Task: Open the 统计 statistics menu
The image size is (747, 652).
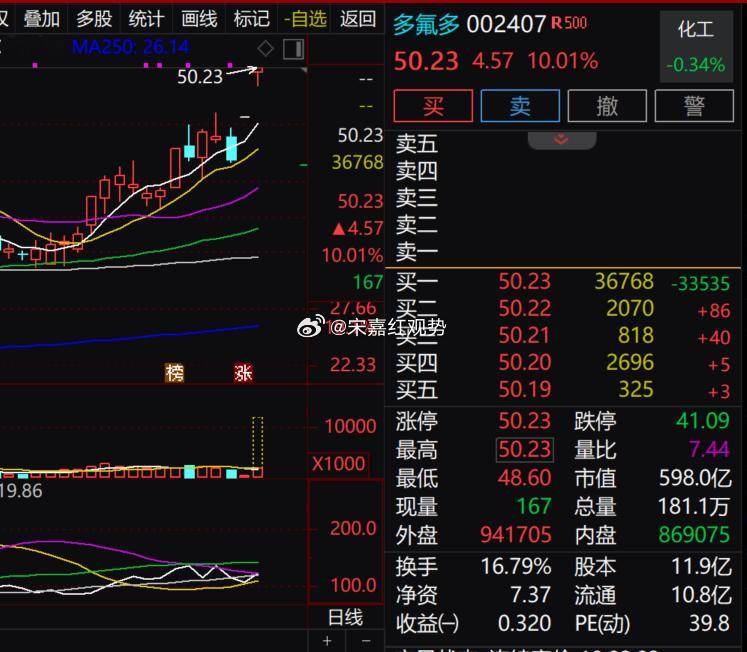Action: coord(147,20)
